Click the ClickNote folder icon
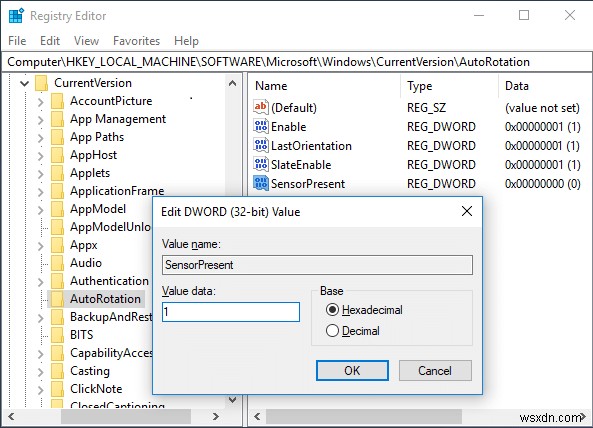This screenshot has width=593, height=428. (57, 389)
